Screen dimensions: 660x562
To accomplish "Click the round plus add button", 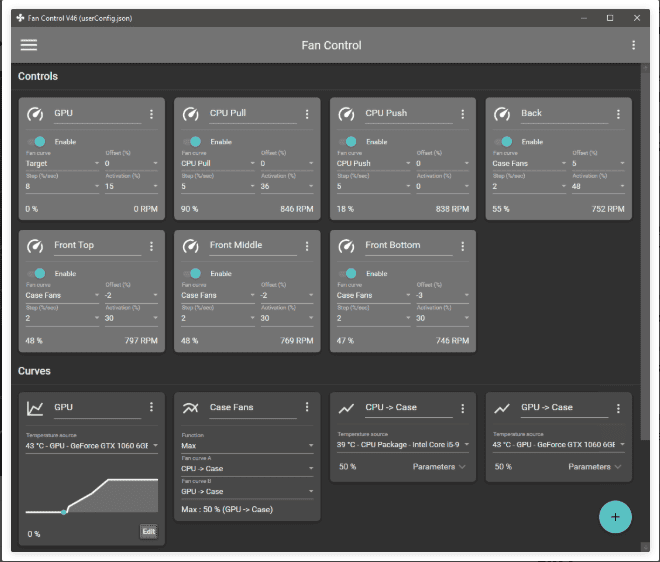I will pyautogui.click(x=615, y=517).
